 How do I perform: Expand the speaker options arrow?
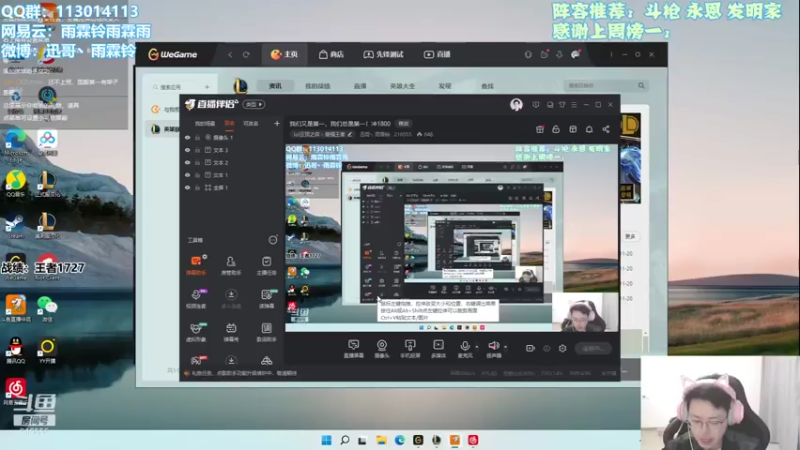506,347
